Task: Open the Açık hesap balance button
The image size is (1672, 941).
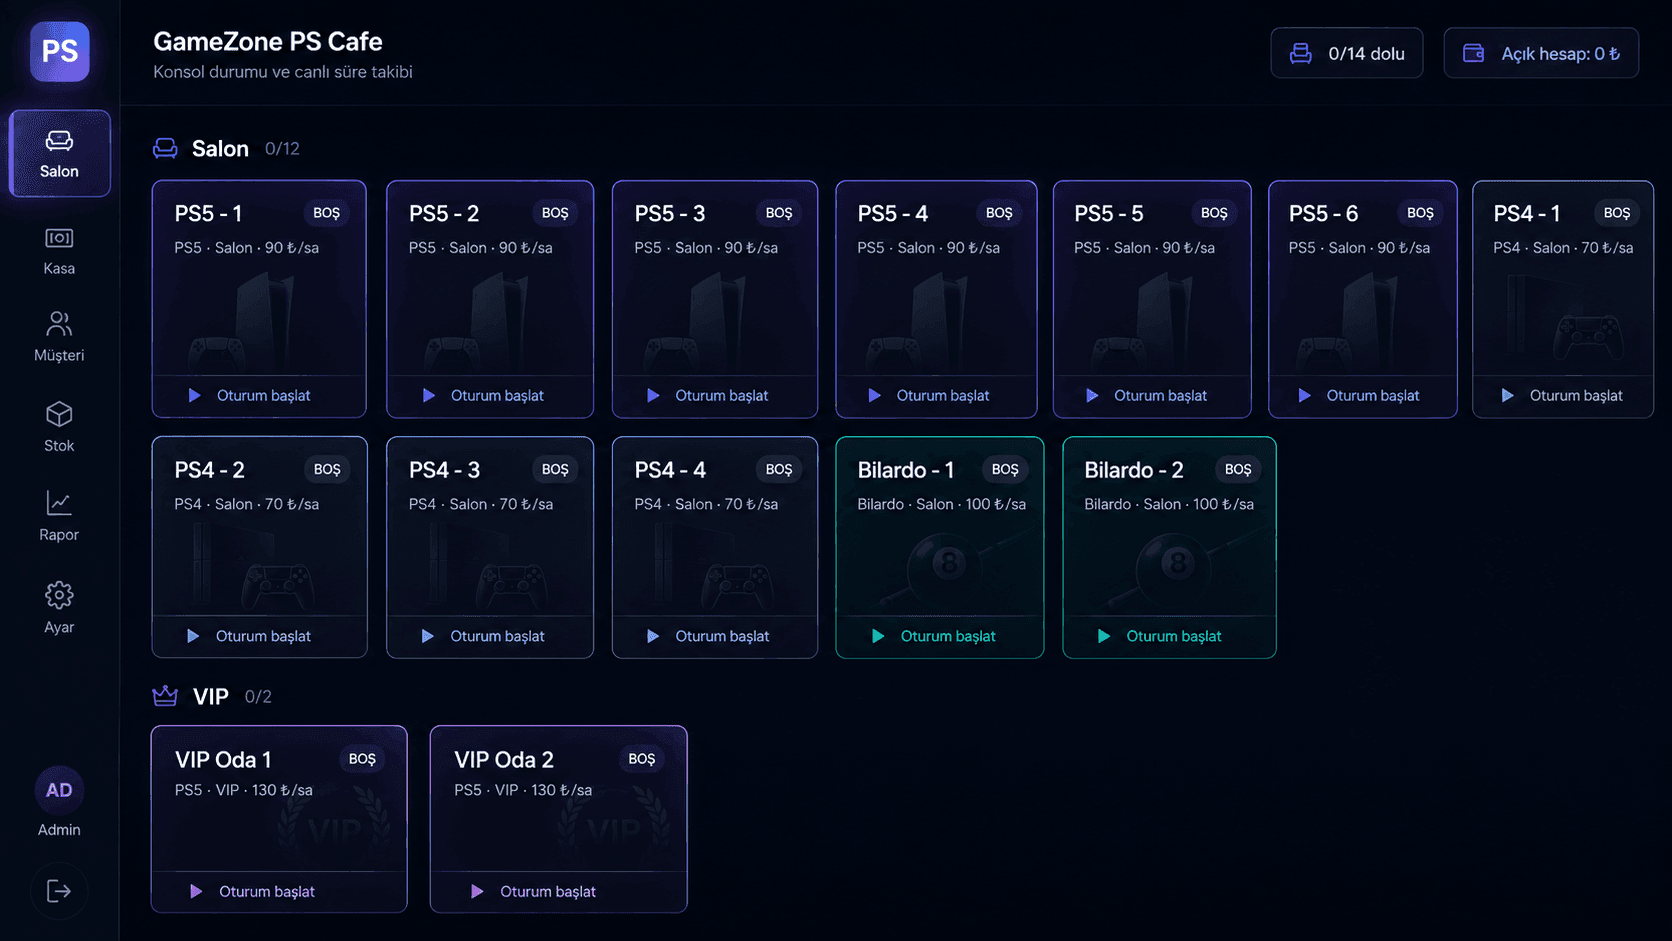Action: click(x=1541, y=53)
